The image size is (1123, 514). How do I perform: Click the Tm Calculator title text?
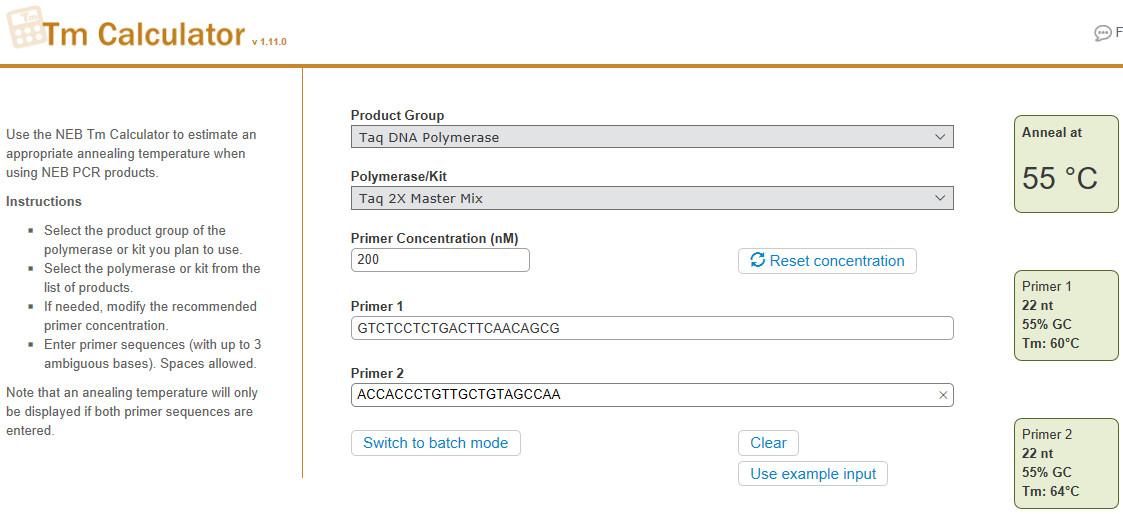click(144, 35)
